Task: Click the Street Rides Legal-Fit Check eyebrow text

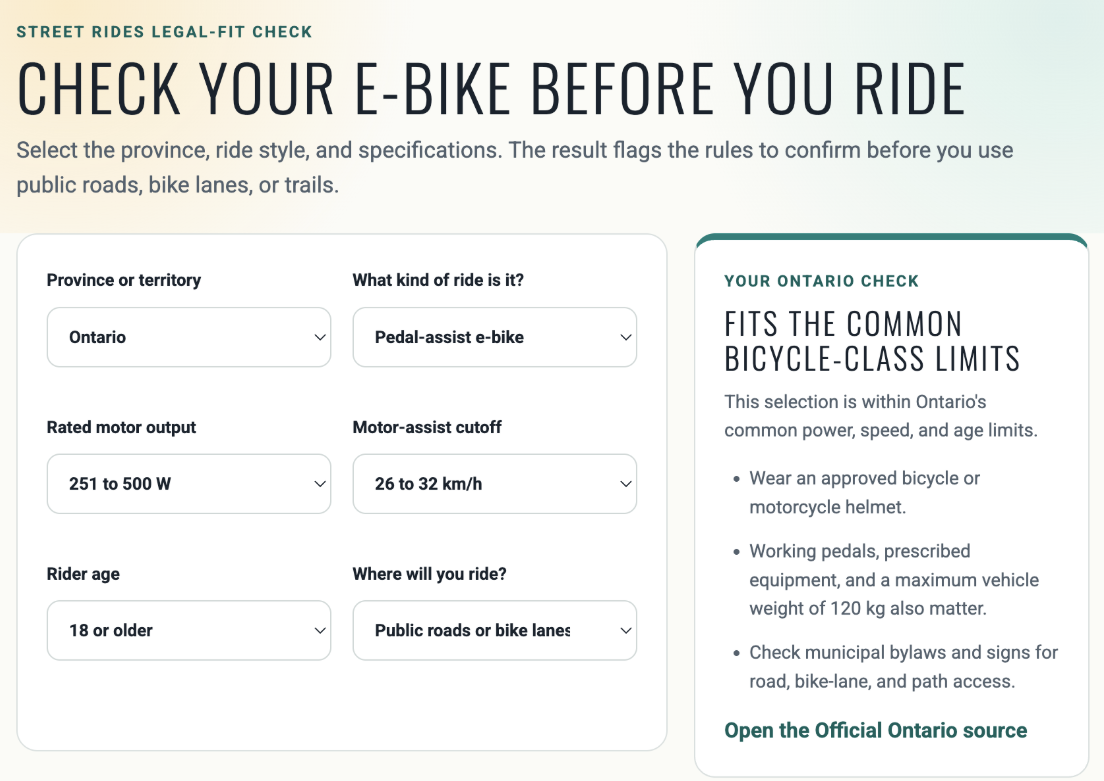Action: tap(164, 32)
